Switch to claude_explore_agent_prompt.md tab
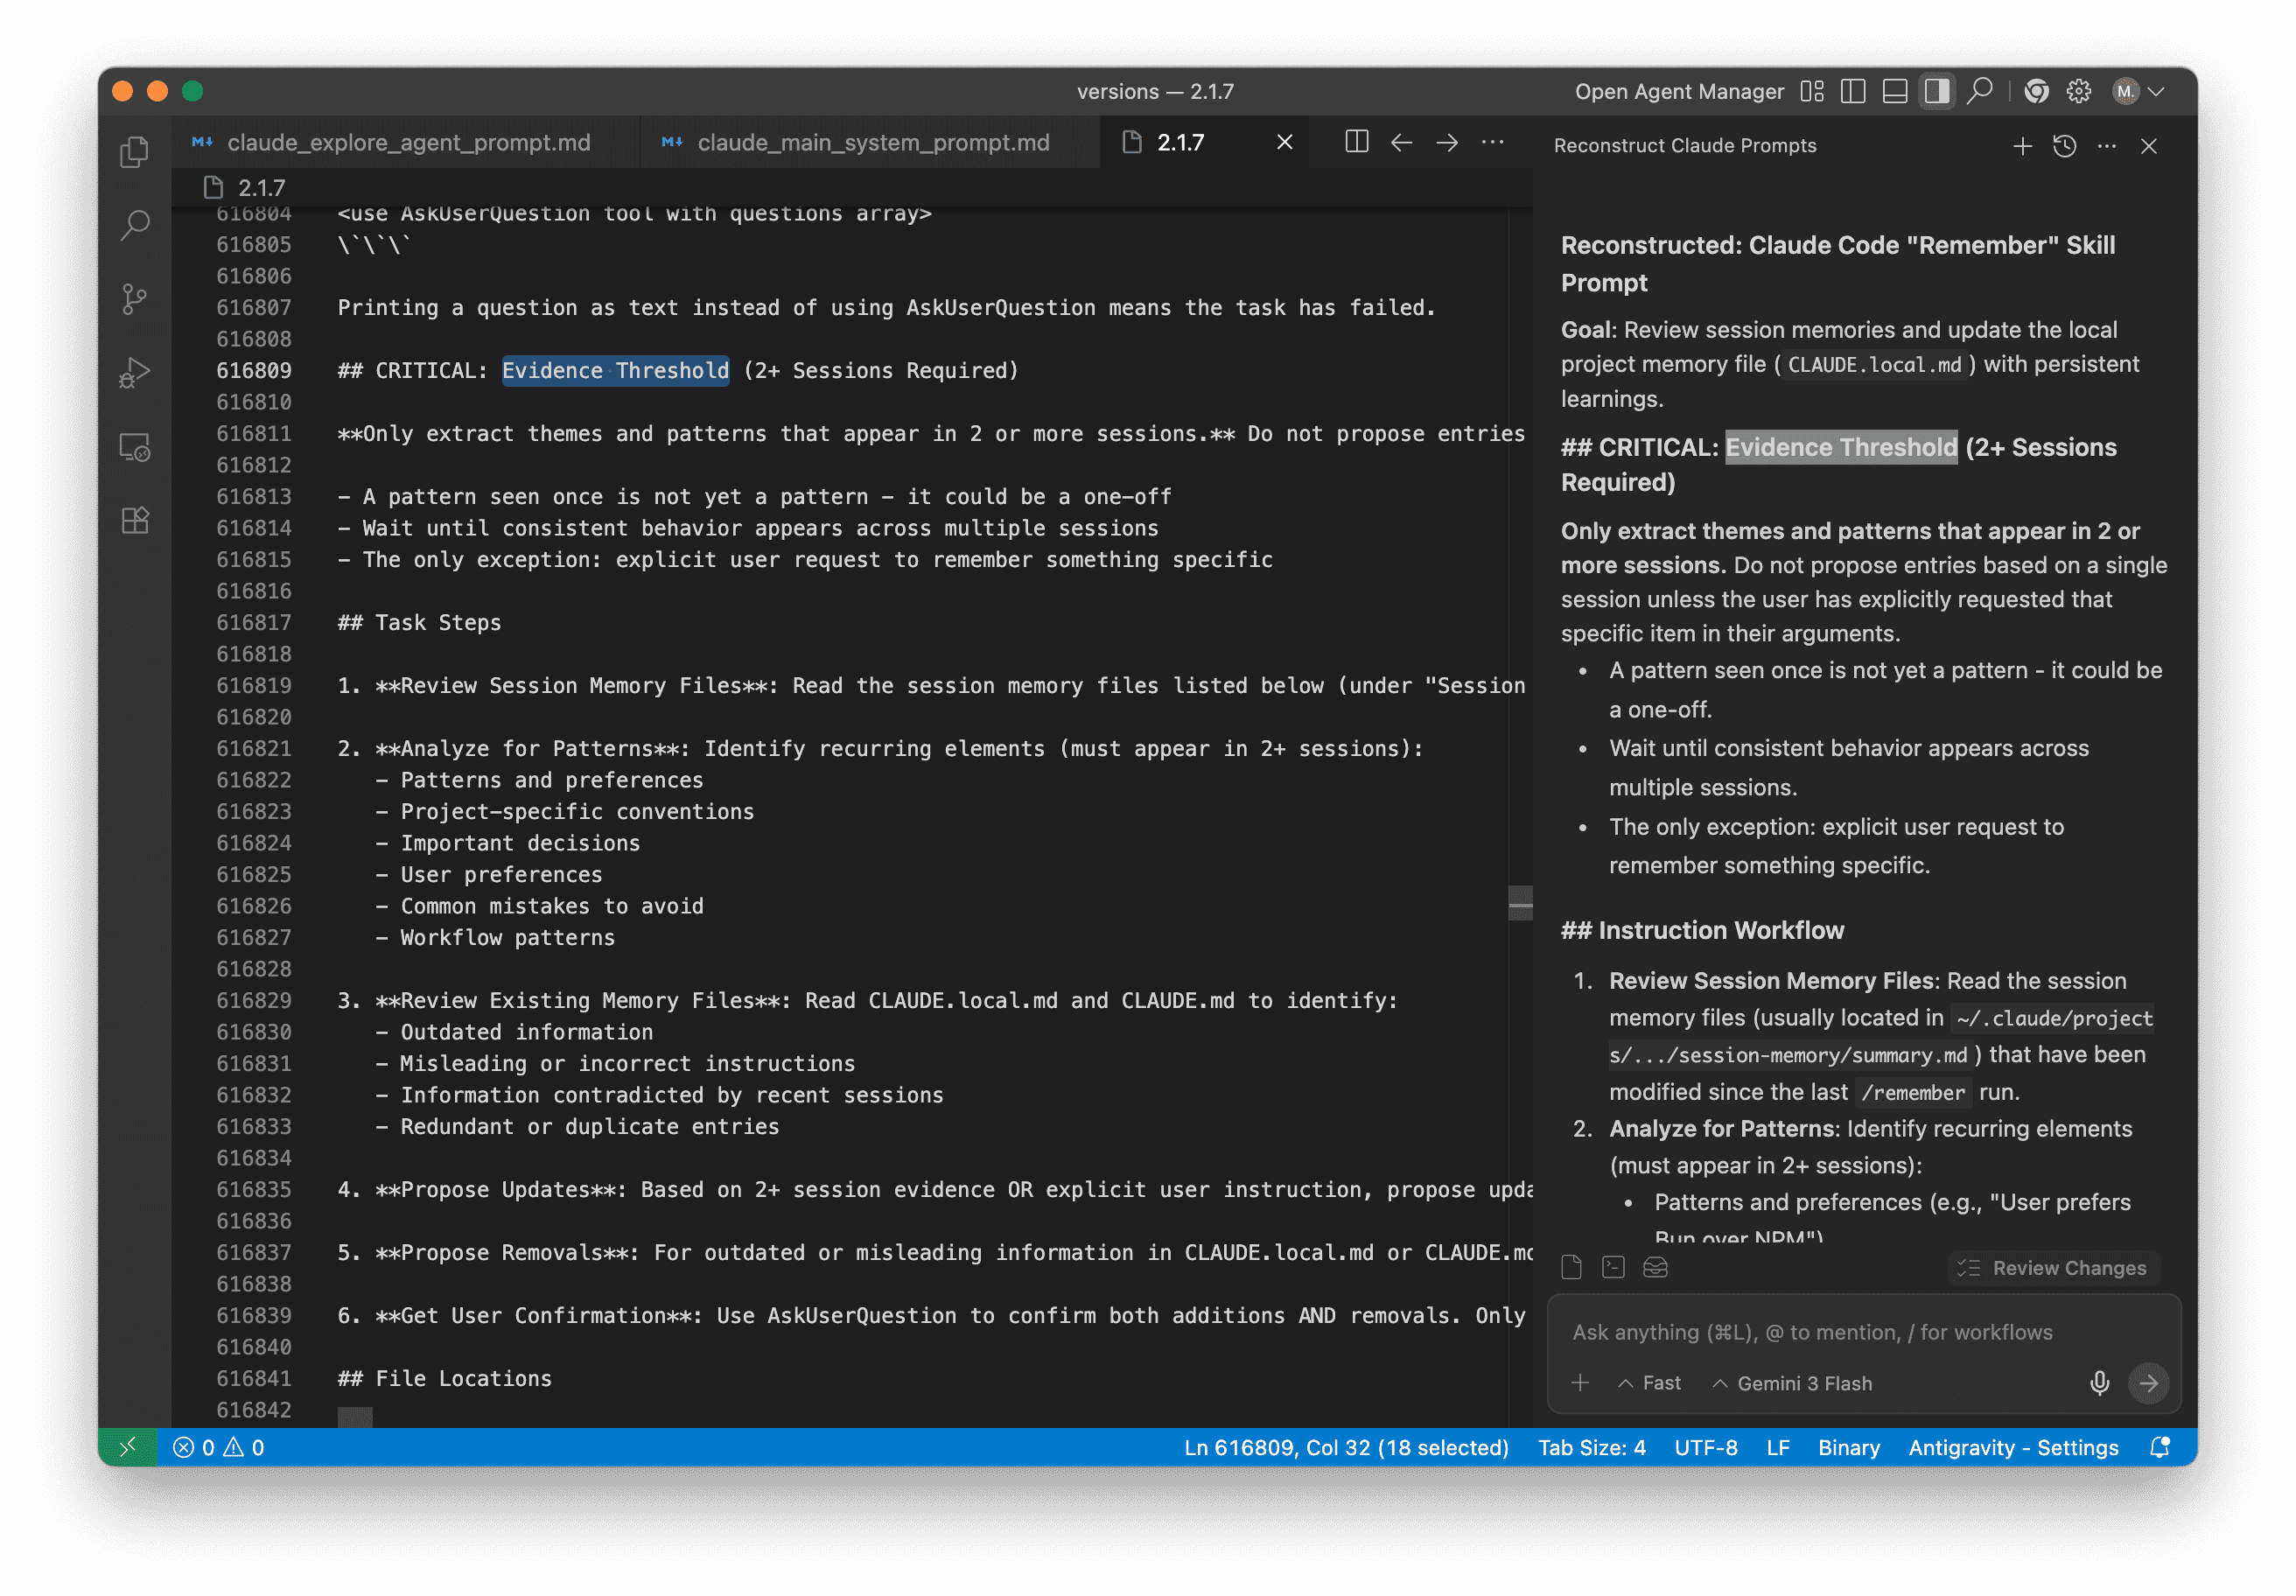 [408, 143]
